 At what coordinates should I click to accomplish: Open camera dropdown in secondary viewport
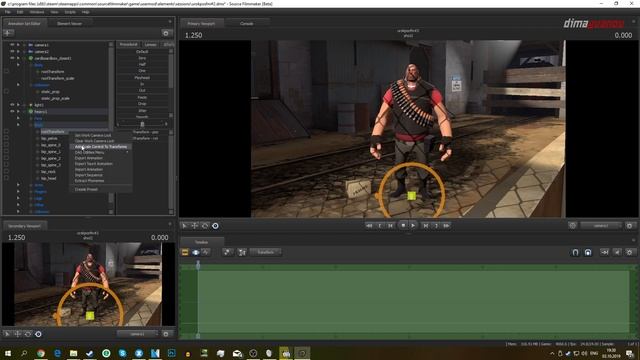click(x=137, y=334)
